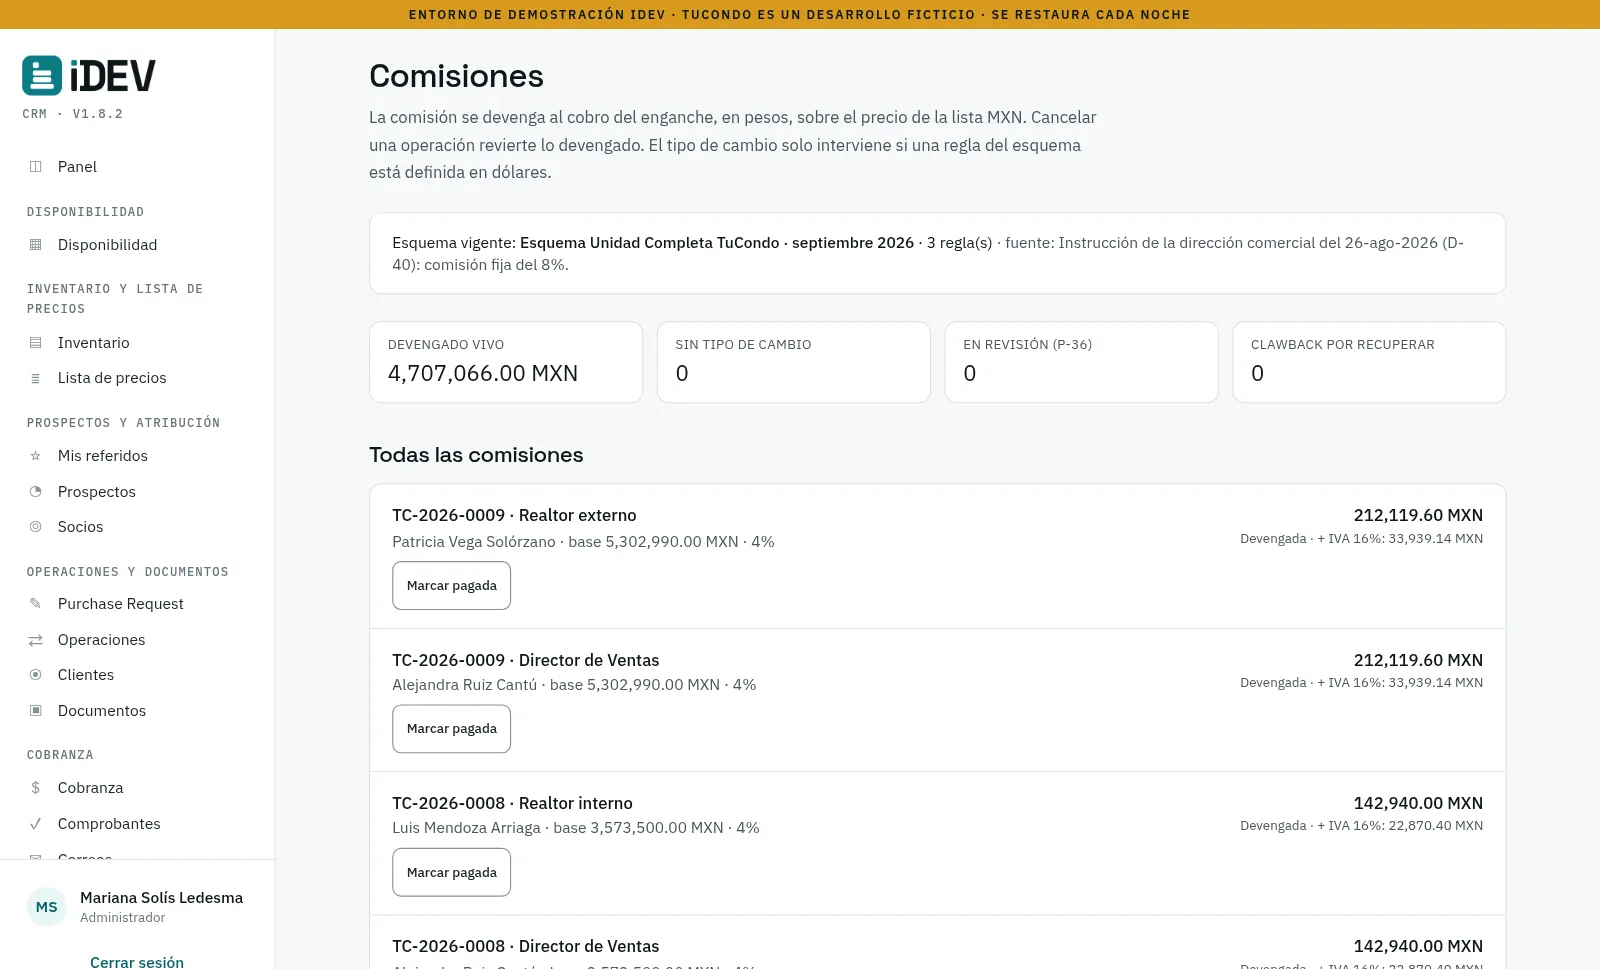Viewport: 1600px width, 969px height.
Task: Click the Operaciones arrows icon
Action: (x=36, y=640)
